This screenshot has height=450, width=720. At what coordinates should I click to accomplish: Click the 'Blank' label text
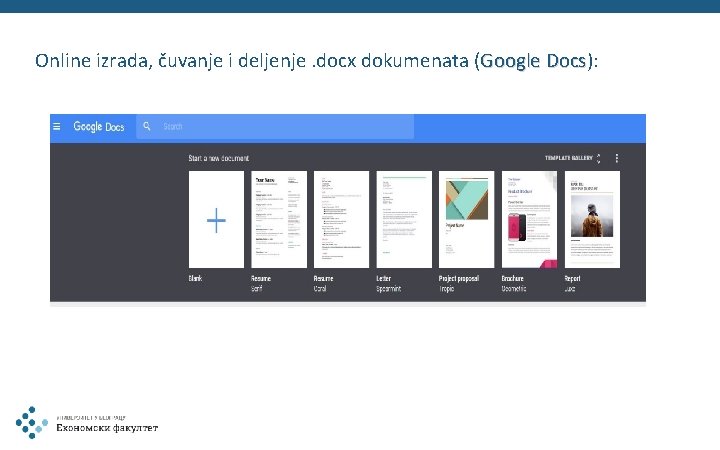click(195, 278)
